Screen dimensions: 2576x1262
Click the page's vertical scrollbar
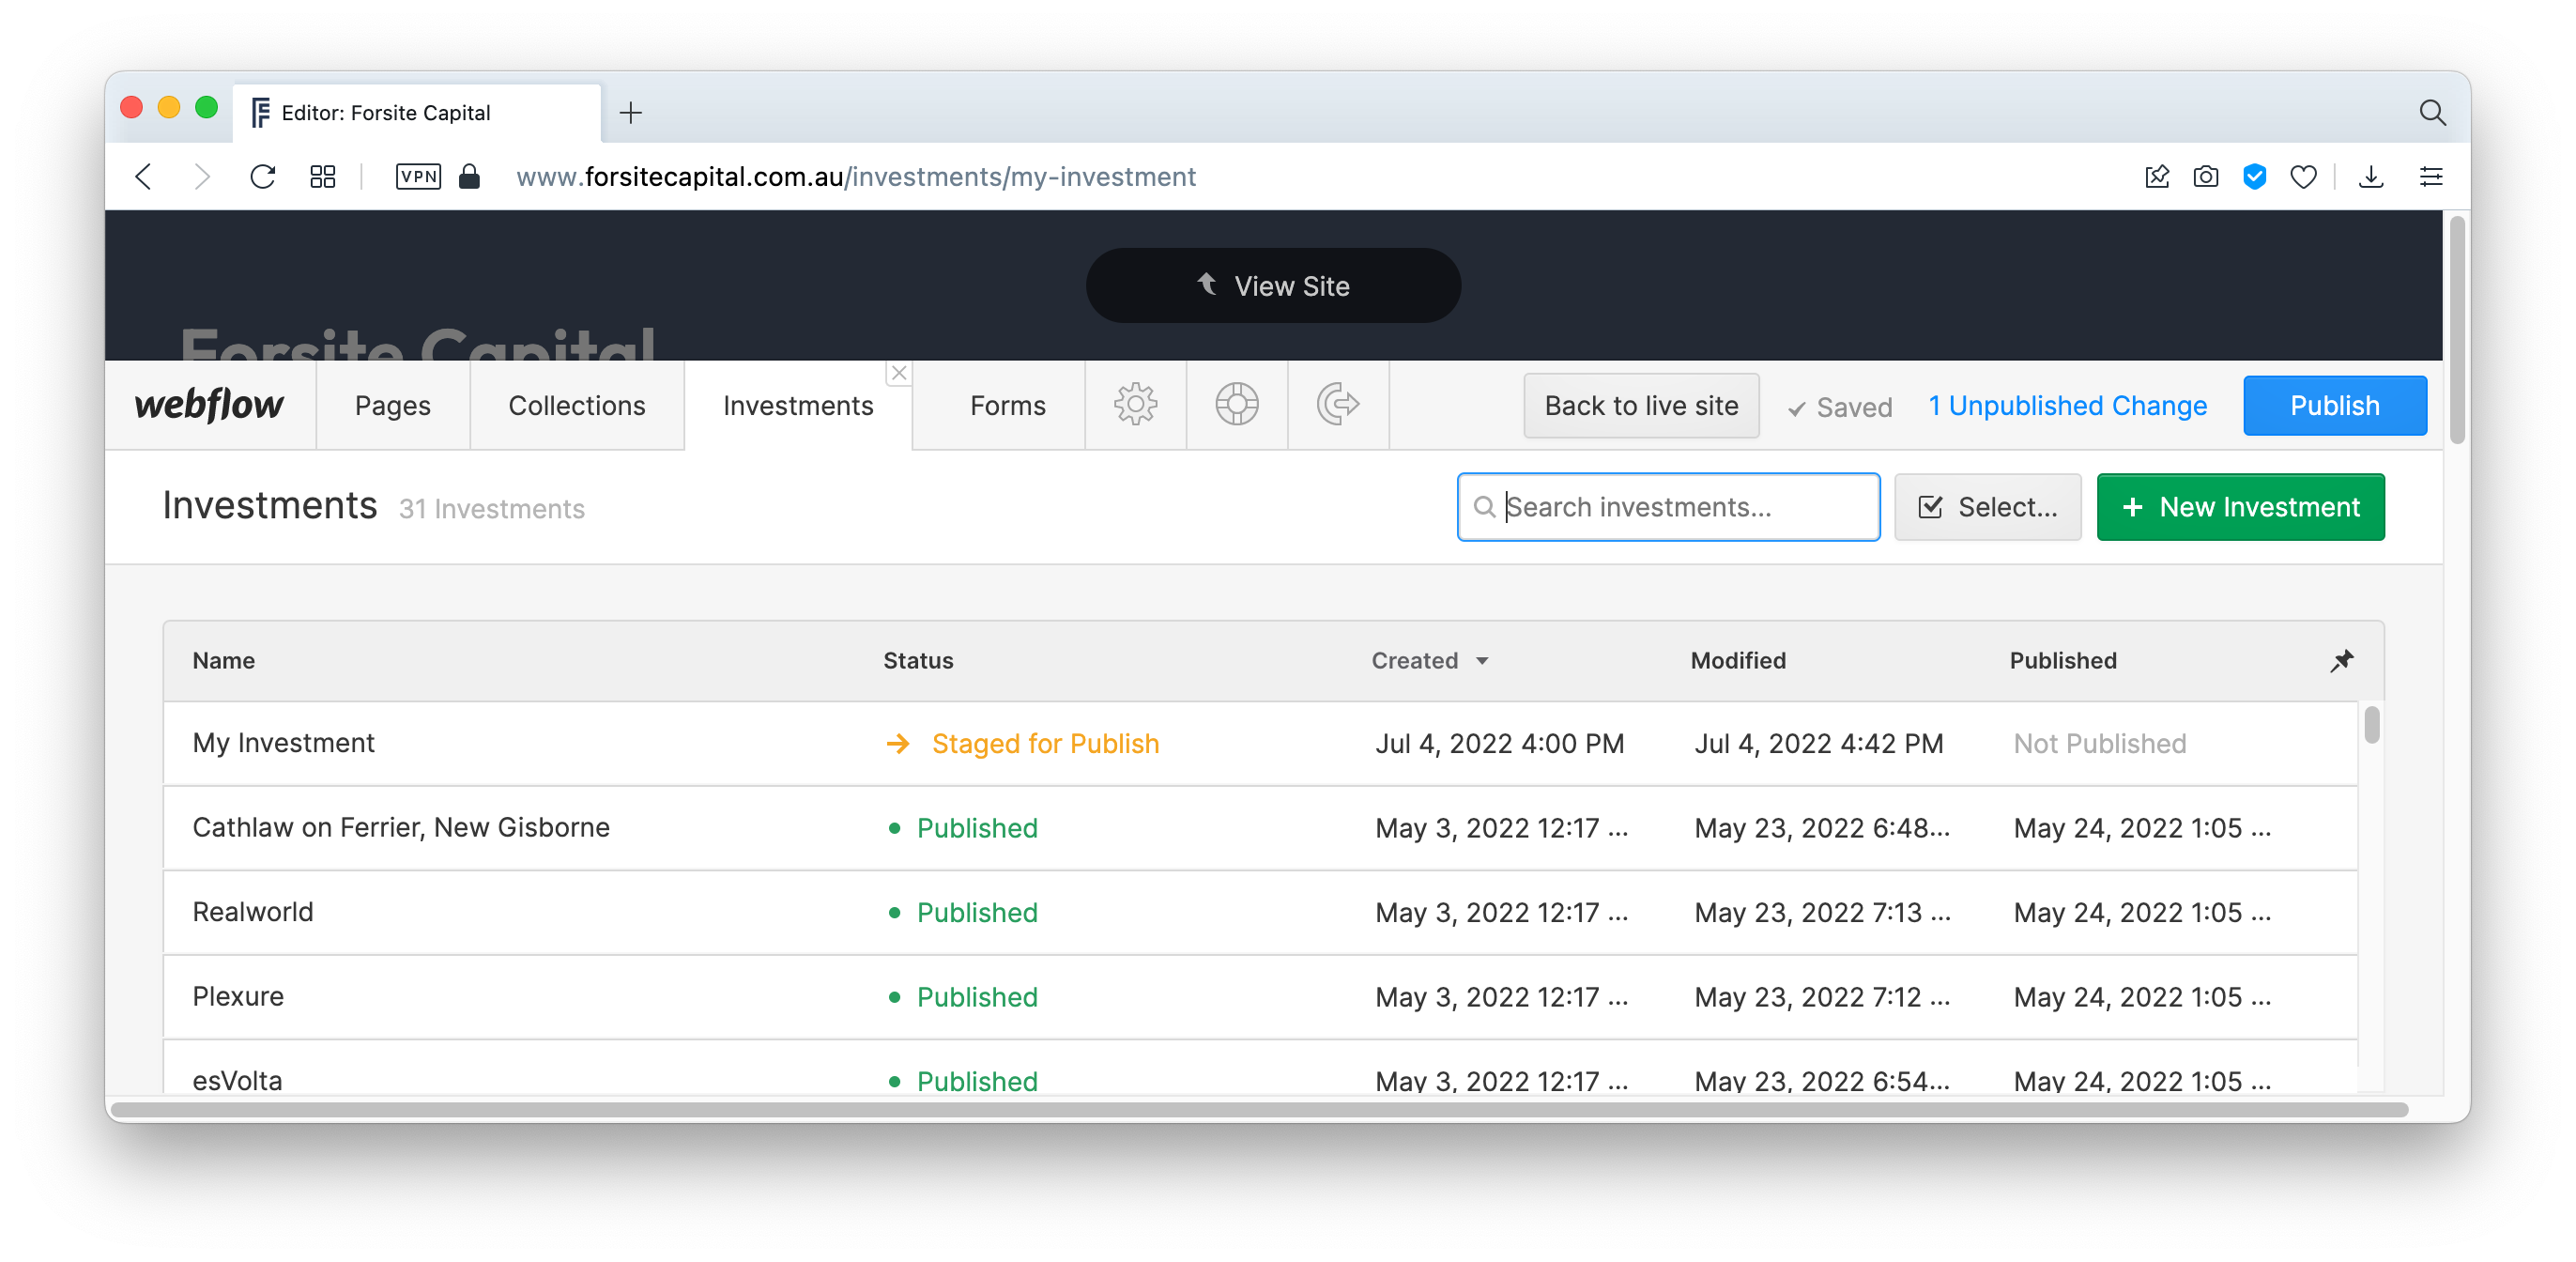(2457, 330)
